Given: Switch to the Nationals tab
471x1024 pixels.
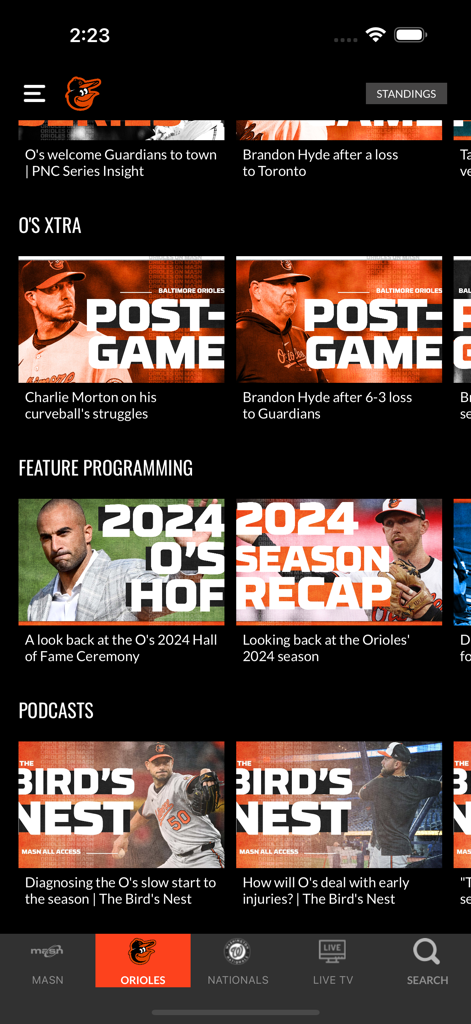Looking at the screenshot, I should pyautogui.click(x=238, y=961).
